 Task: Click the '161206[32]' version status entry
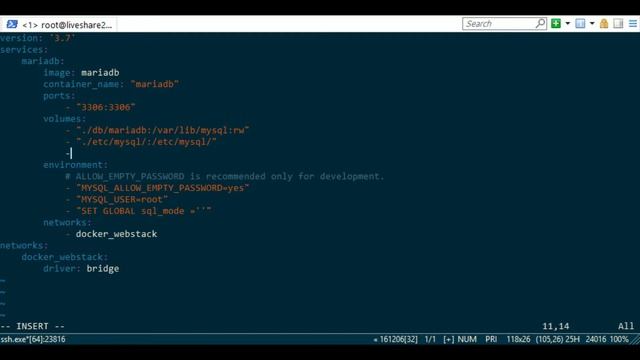[x=398, y=339]
